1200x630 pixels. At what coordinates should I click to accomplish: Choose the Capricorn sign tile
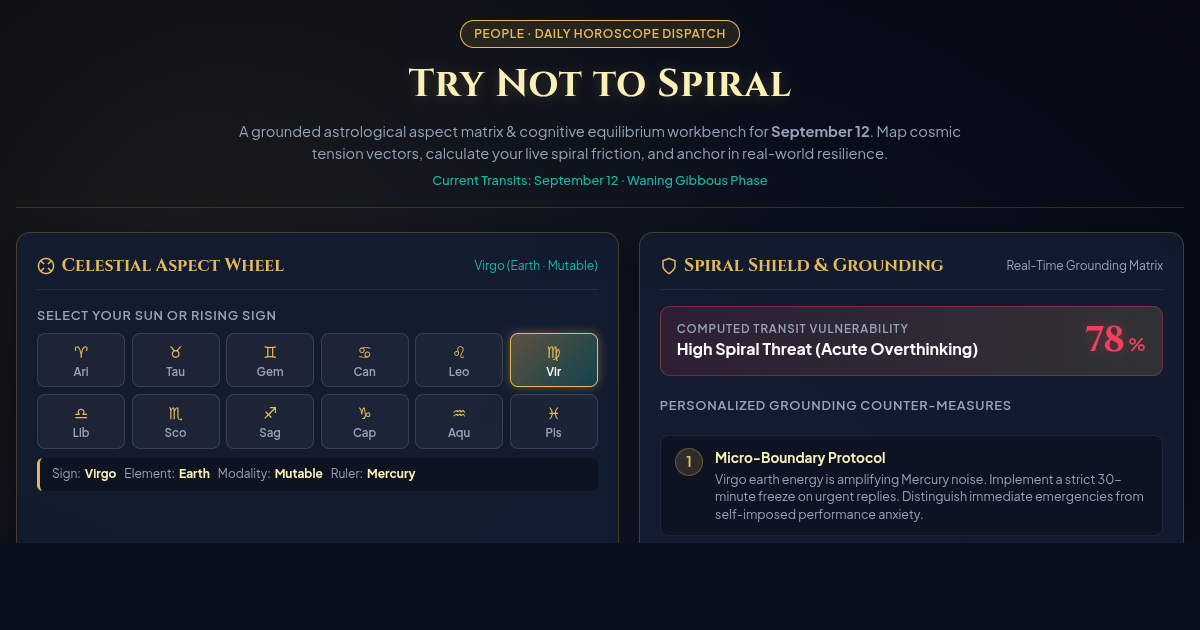365,421
